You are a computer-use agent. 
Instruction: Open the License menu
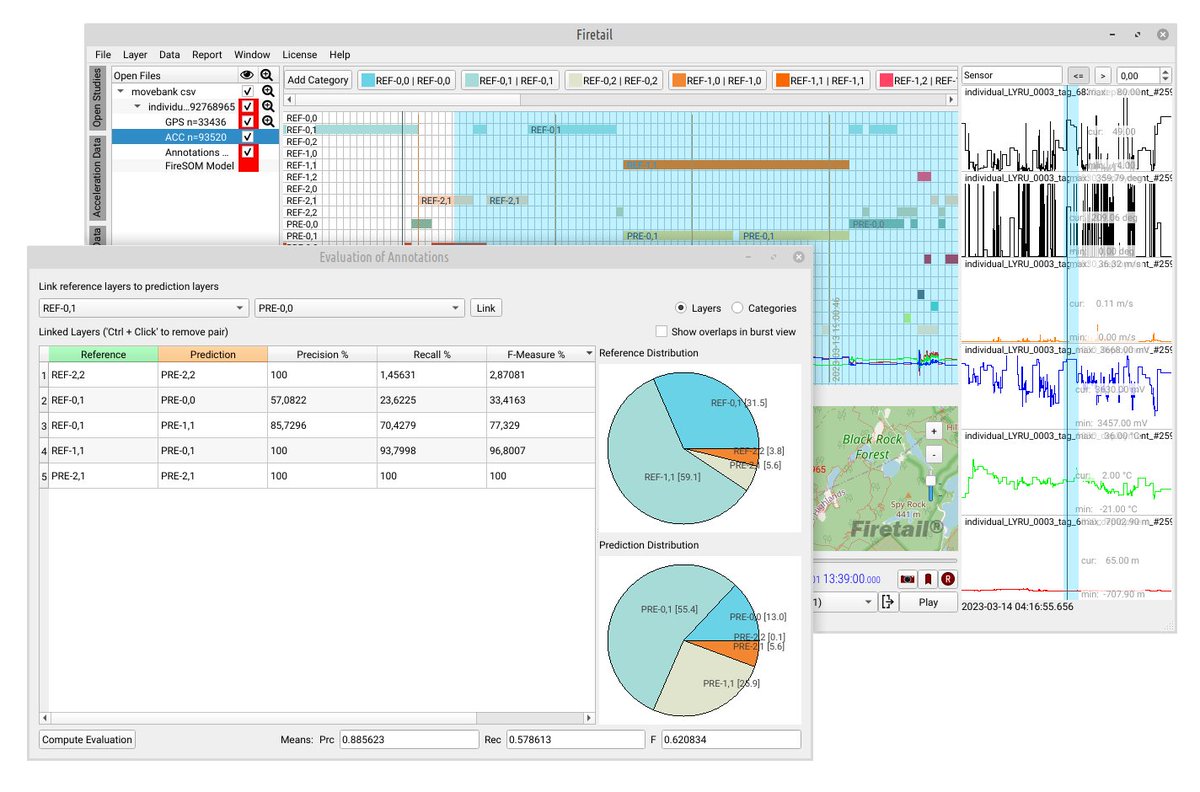click(x=299, y=55)
